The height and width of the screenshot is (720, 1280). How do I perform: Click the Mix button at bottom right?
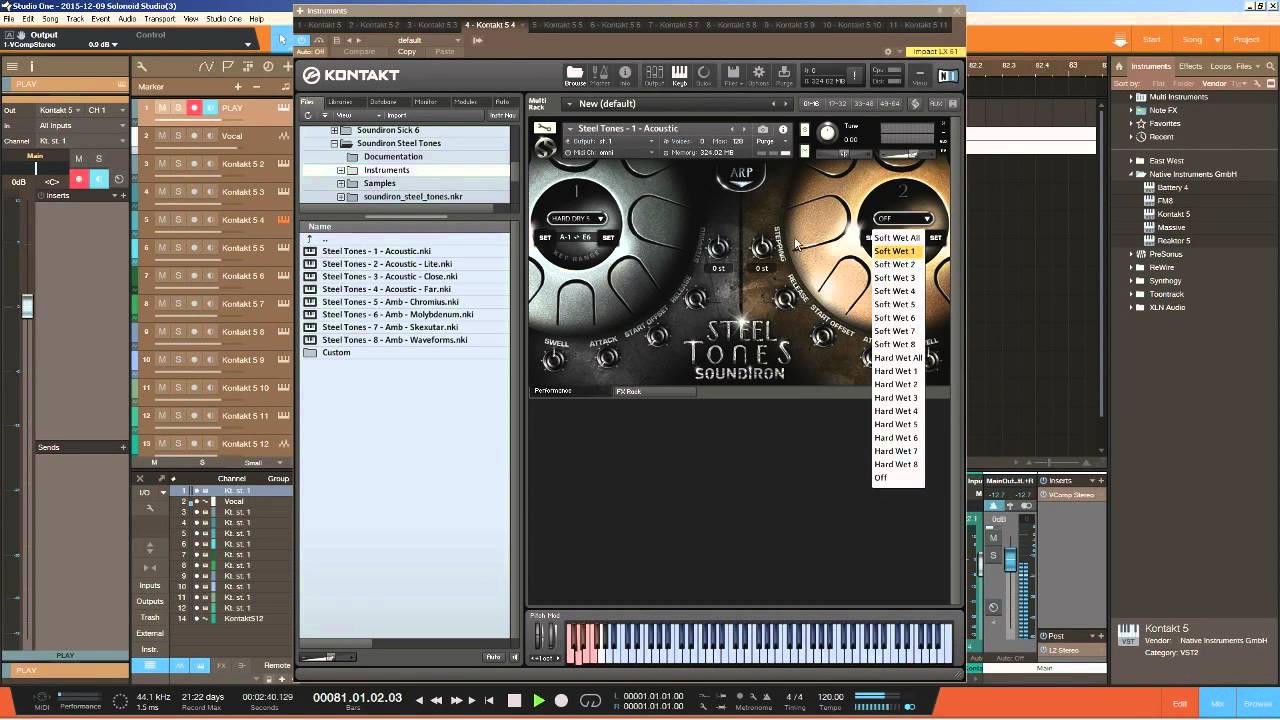coord(1217,704)
